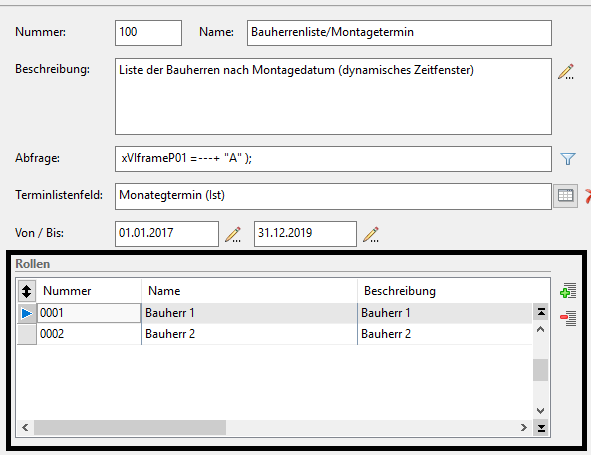Click into the Name field Bauherrenliste/Montagetermin
The width and height of the screenshot is (591, 455).
(x=399, y=33)
